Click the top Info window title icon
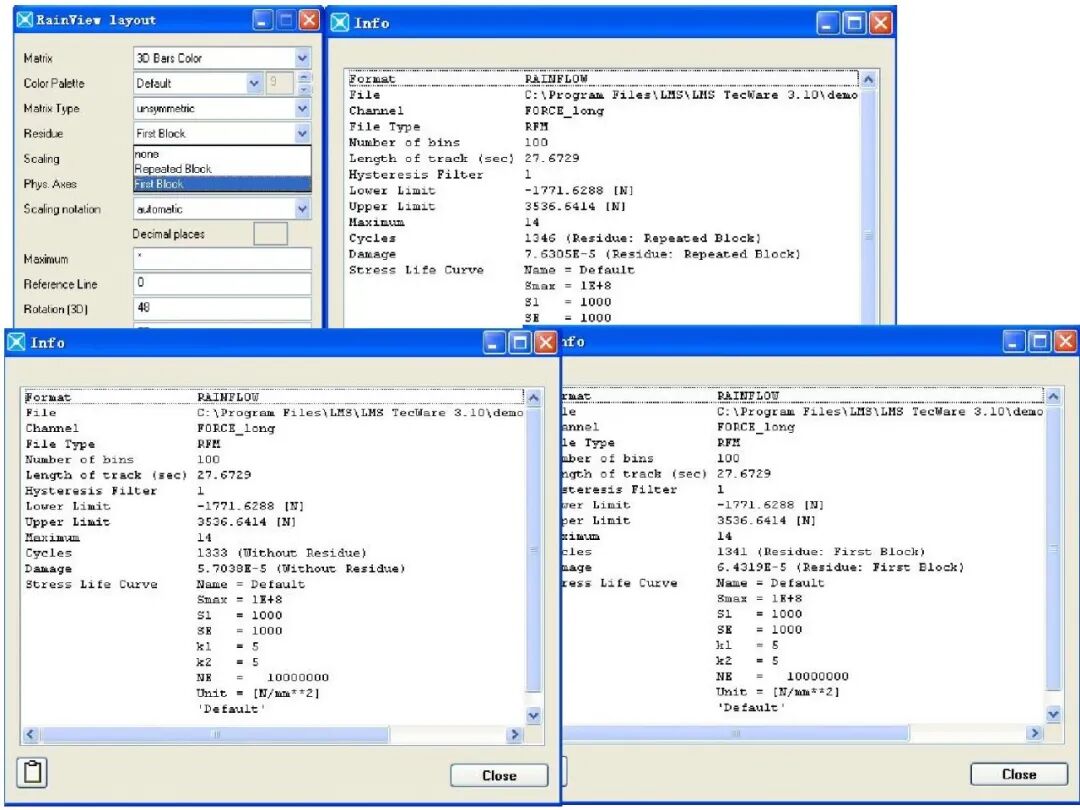This screenshot has width=1080, height=810. pos(340,23)
